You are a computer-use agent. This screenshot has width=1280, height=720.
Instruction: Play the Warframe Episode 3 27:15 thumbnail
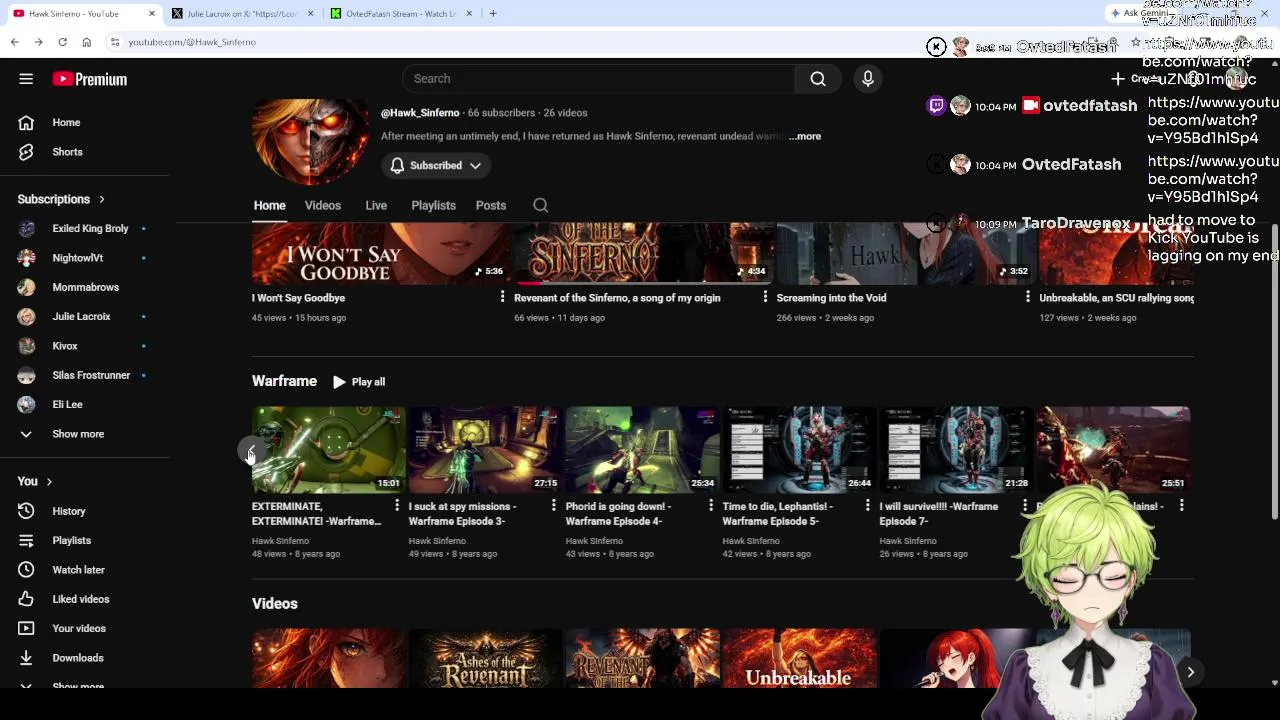click(x=485, y=449)
